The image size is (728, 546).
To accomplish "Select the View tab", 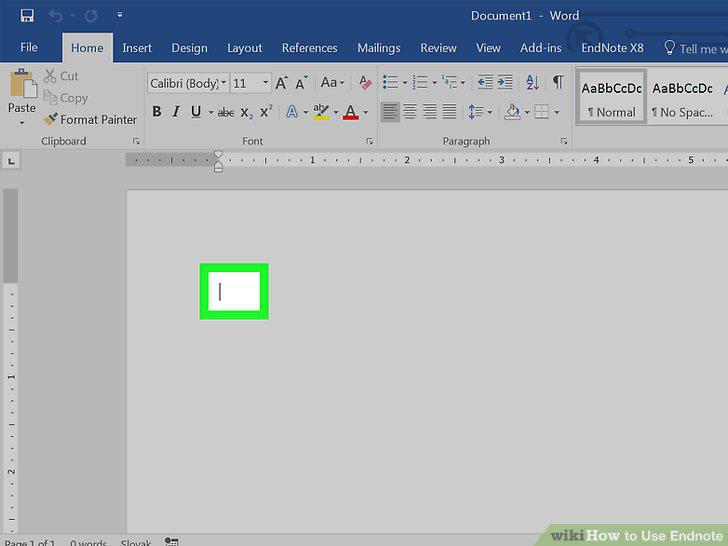I will point(488,48).
